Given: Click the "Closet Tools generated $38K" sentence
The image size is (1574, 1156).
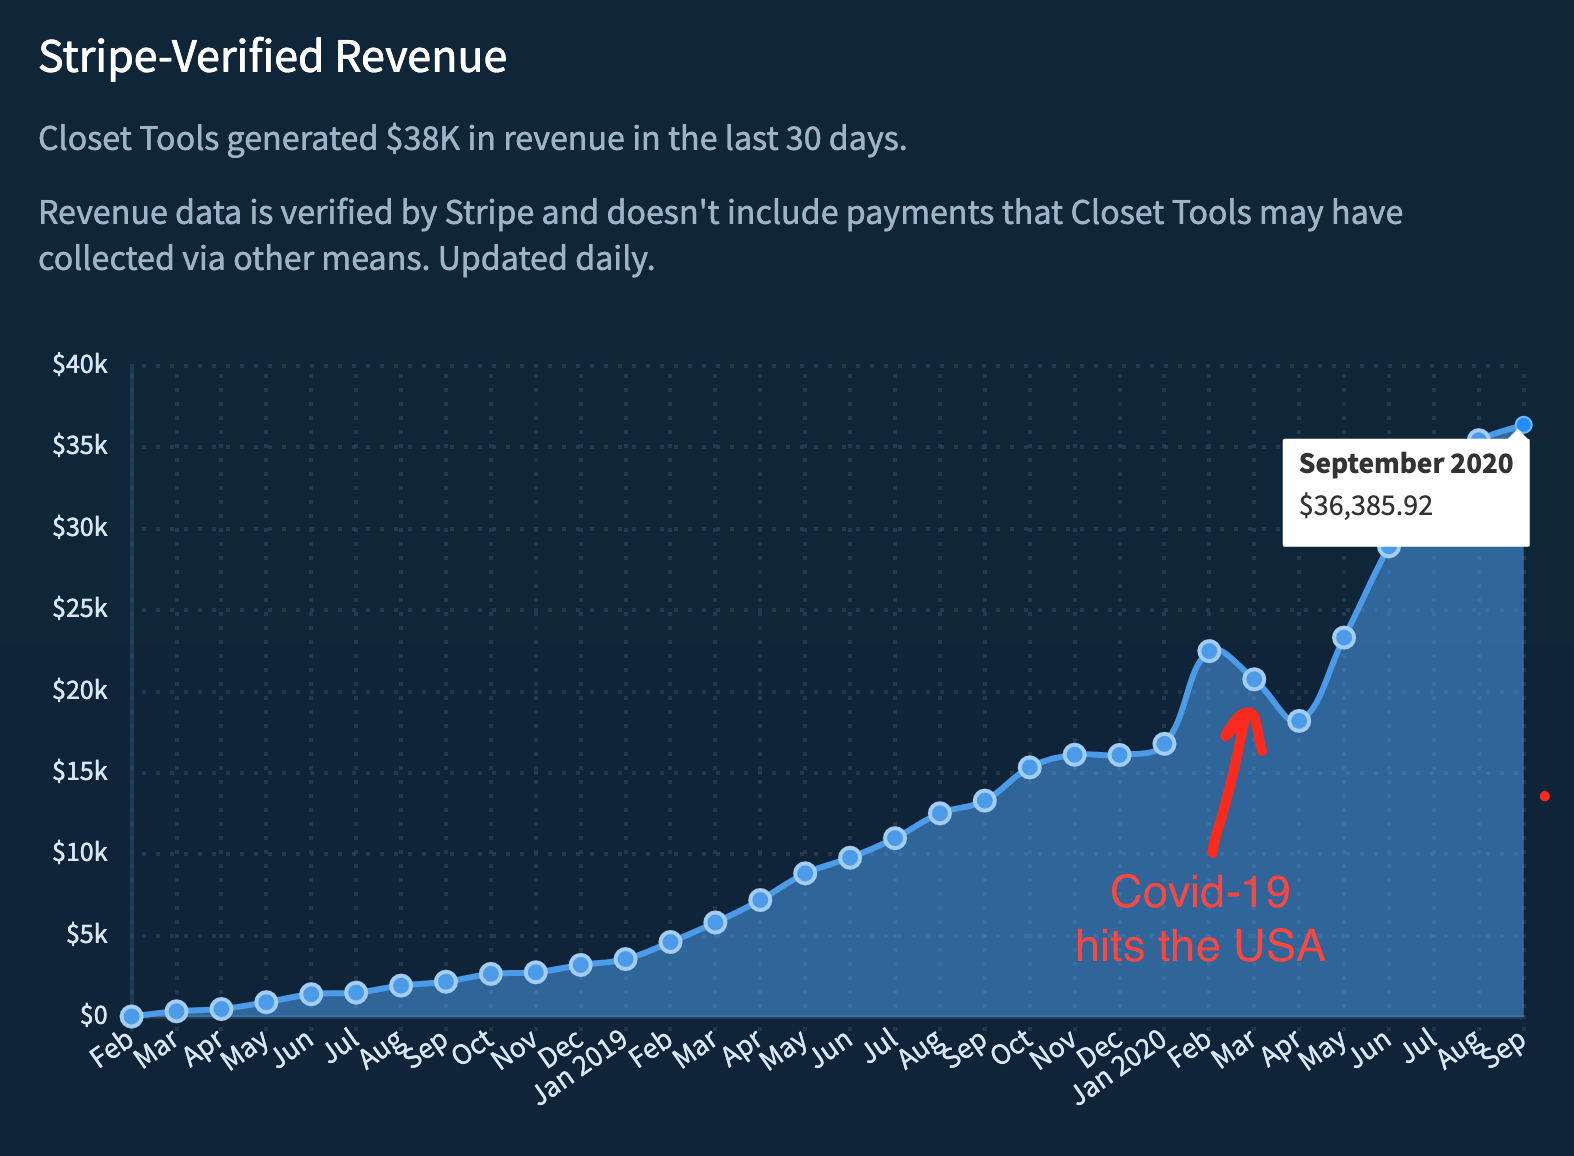Looking at the screenshot, I should 472,138.
